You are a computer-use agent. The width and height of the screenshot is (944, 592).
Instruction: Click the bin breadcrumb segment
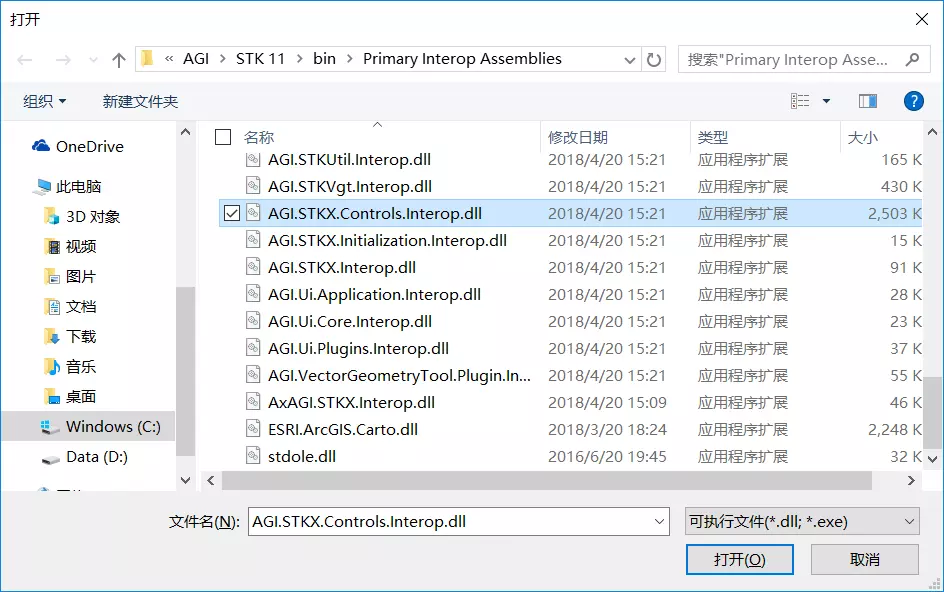(324, 59)
